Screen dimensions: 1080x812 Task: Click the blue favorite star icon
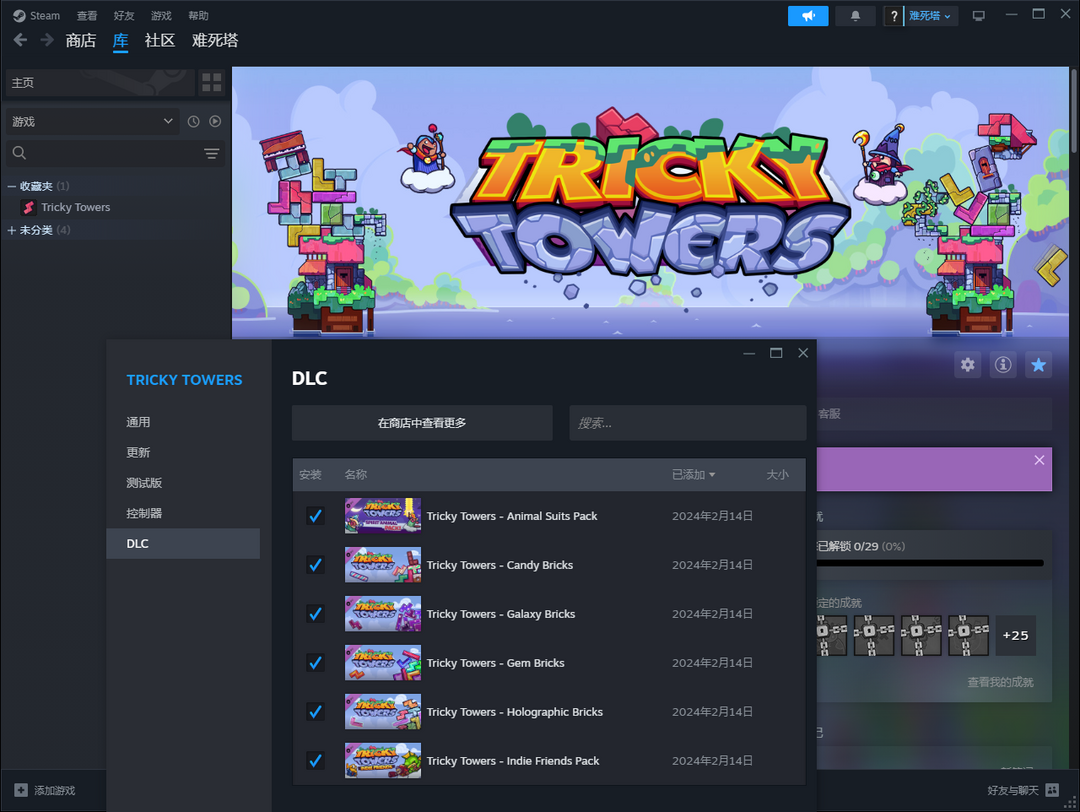pos(1038,365)
